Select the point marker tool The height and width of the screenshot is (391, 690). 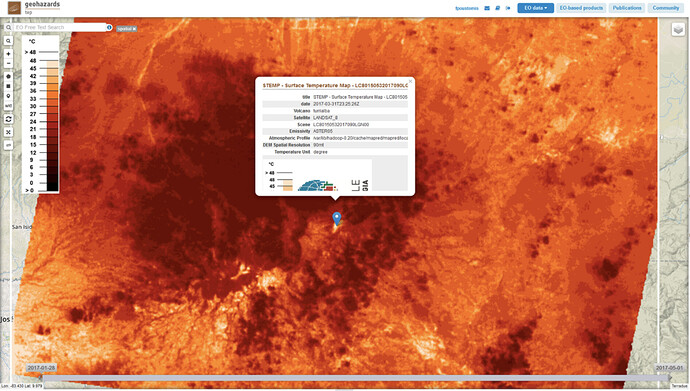tap(8, 96)
